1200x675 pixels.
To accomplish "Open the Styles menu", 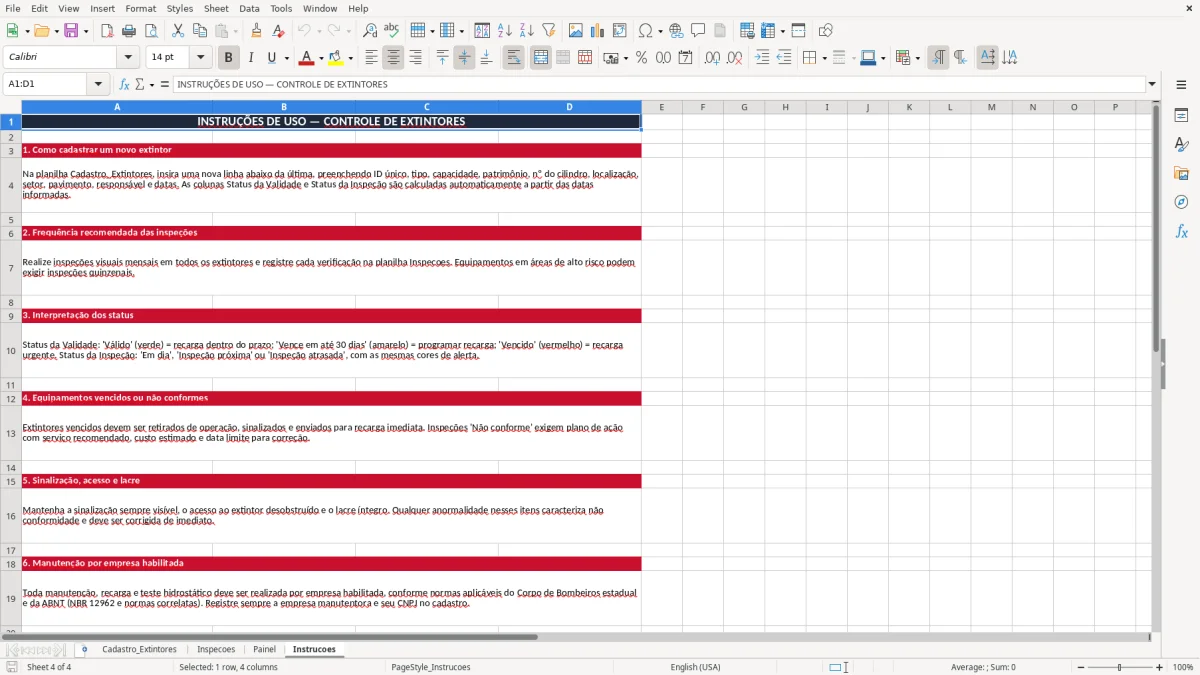I will 180,8.
